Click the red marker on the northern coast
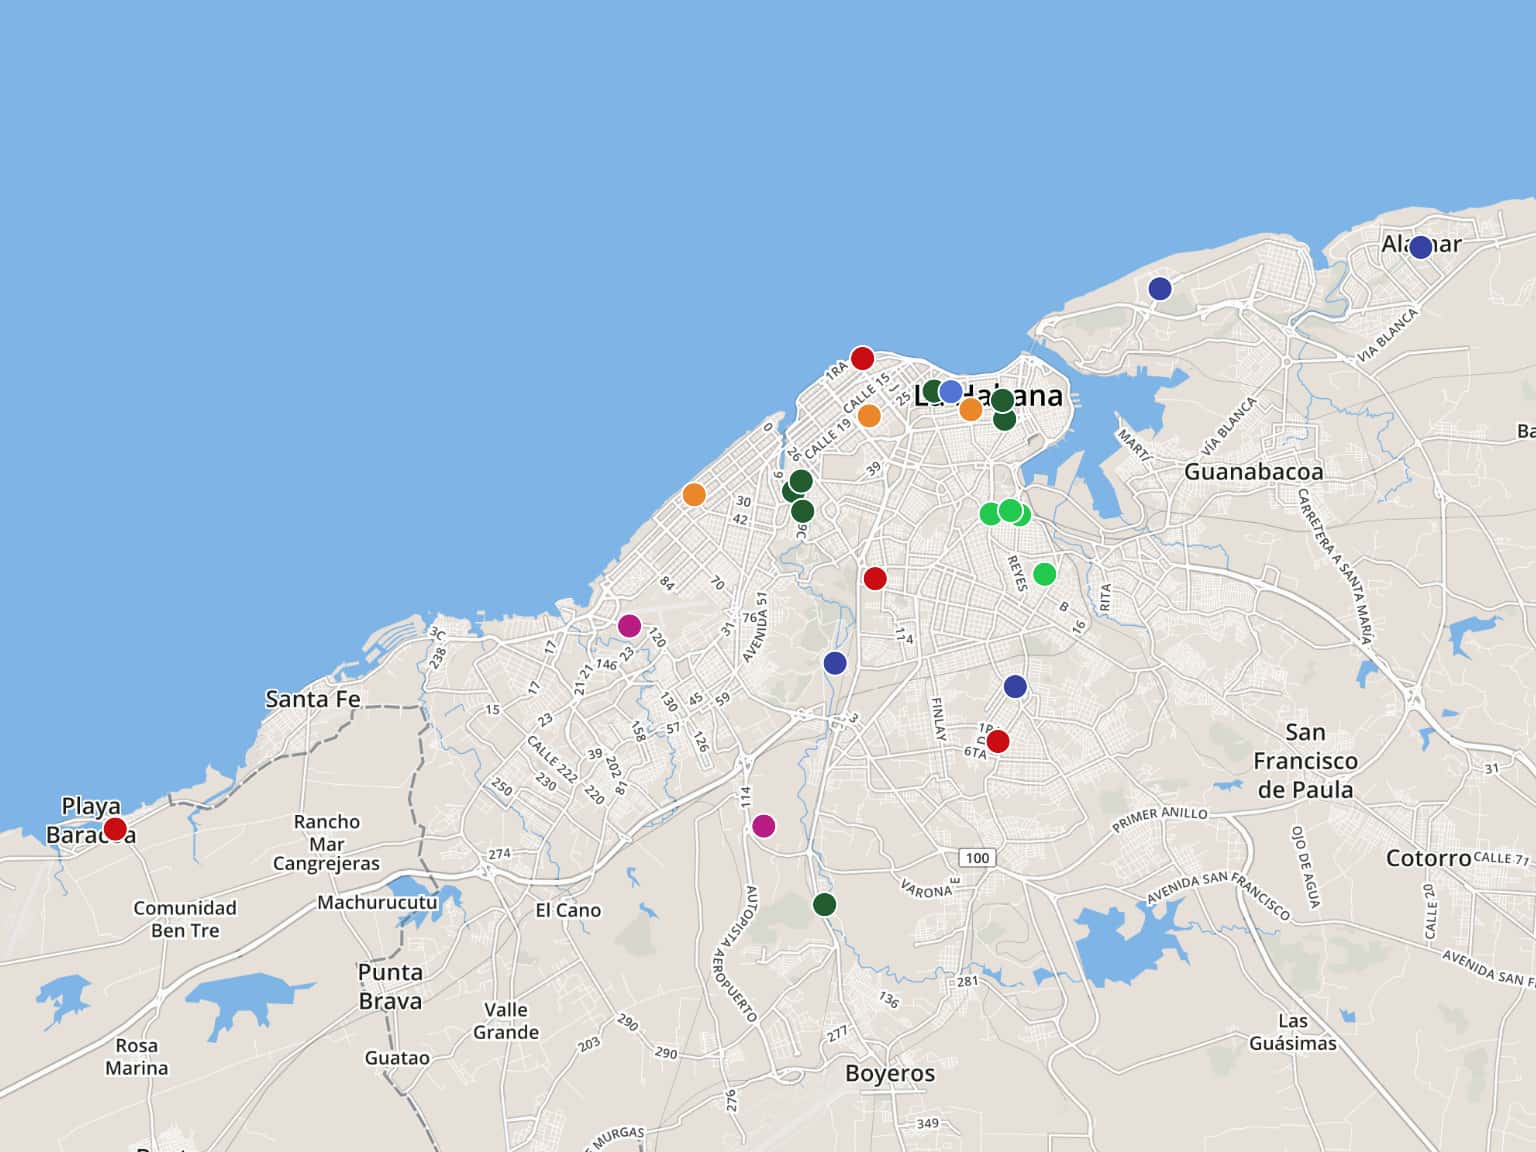1536x1152 pixels. [862, 358]
